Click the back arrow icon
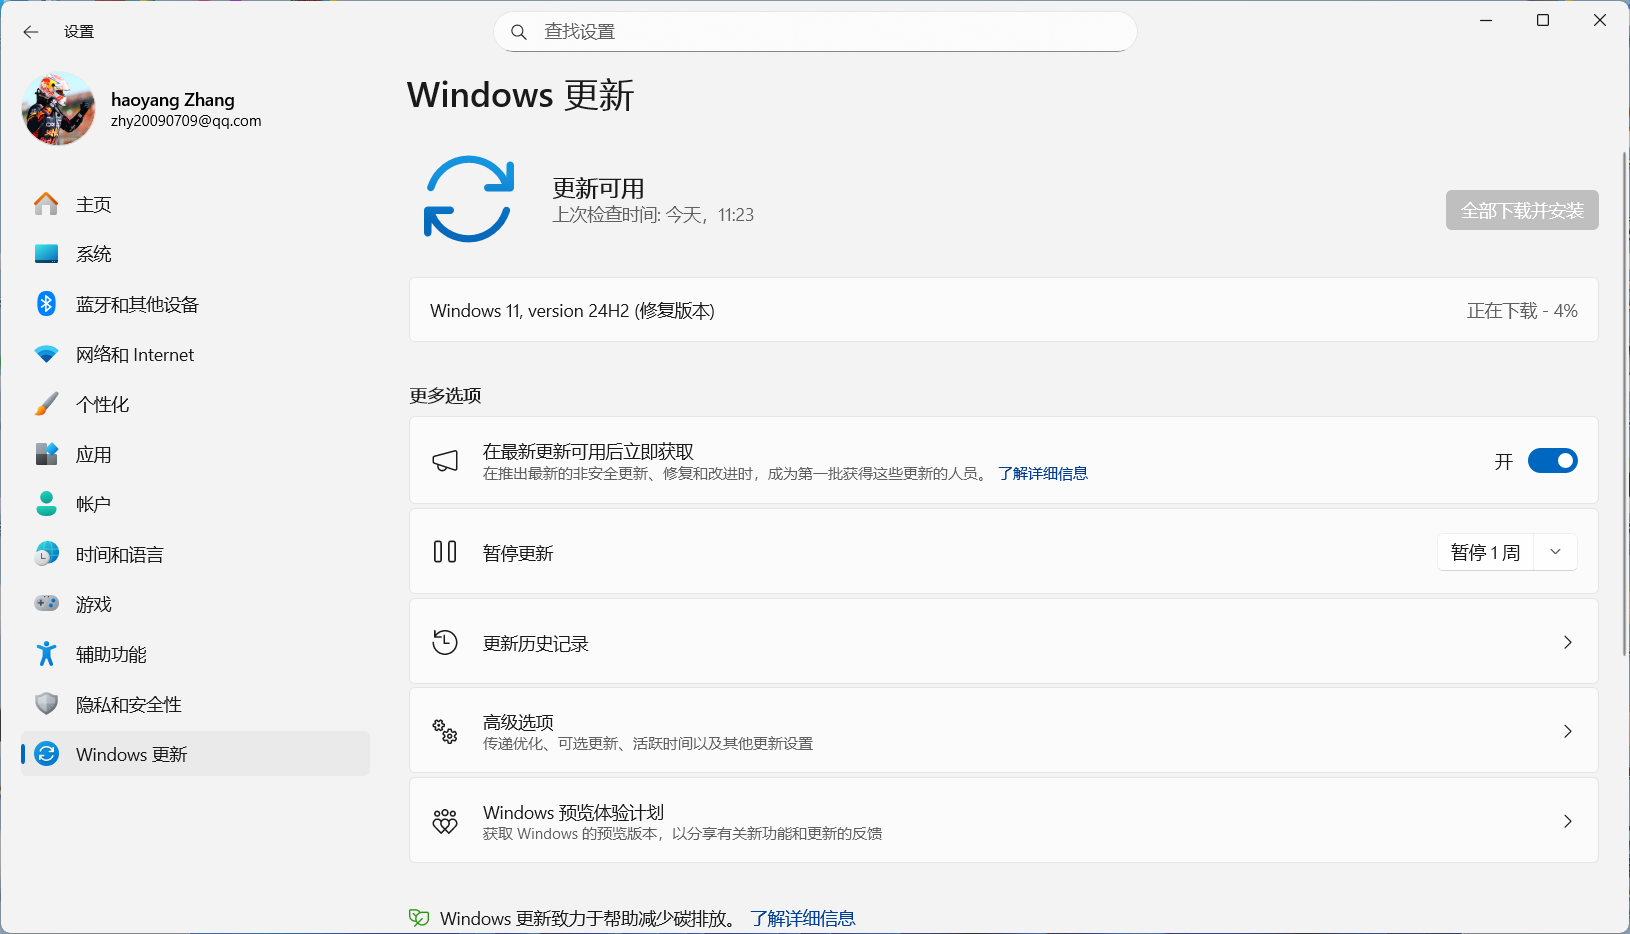 tap(31, 32)
